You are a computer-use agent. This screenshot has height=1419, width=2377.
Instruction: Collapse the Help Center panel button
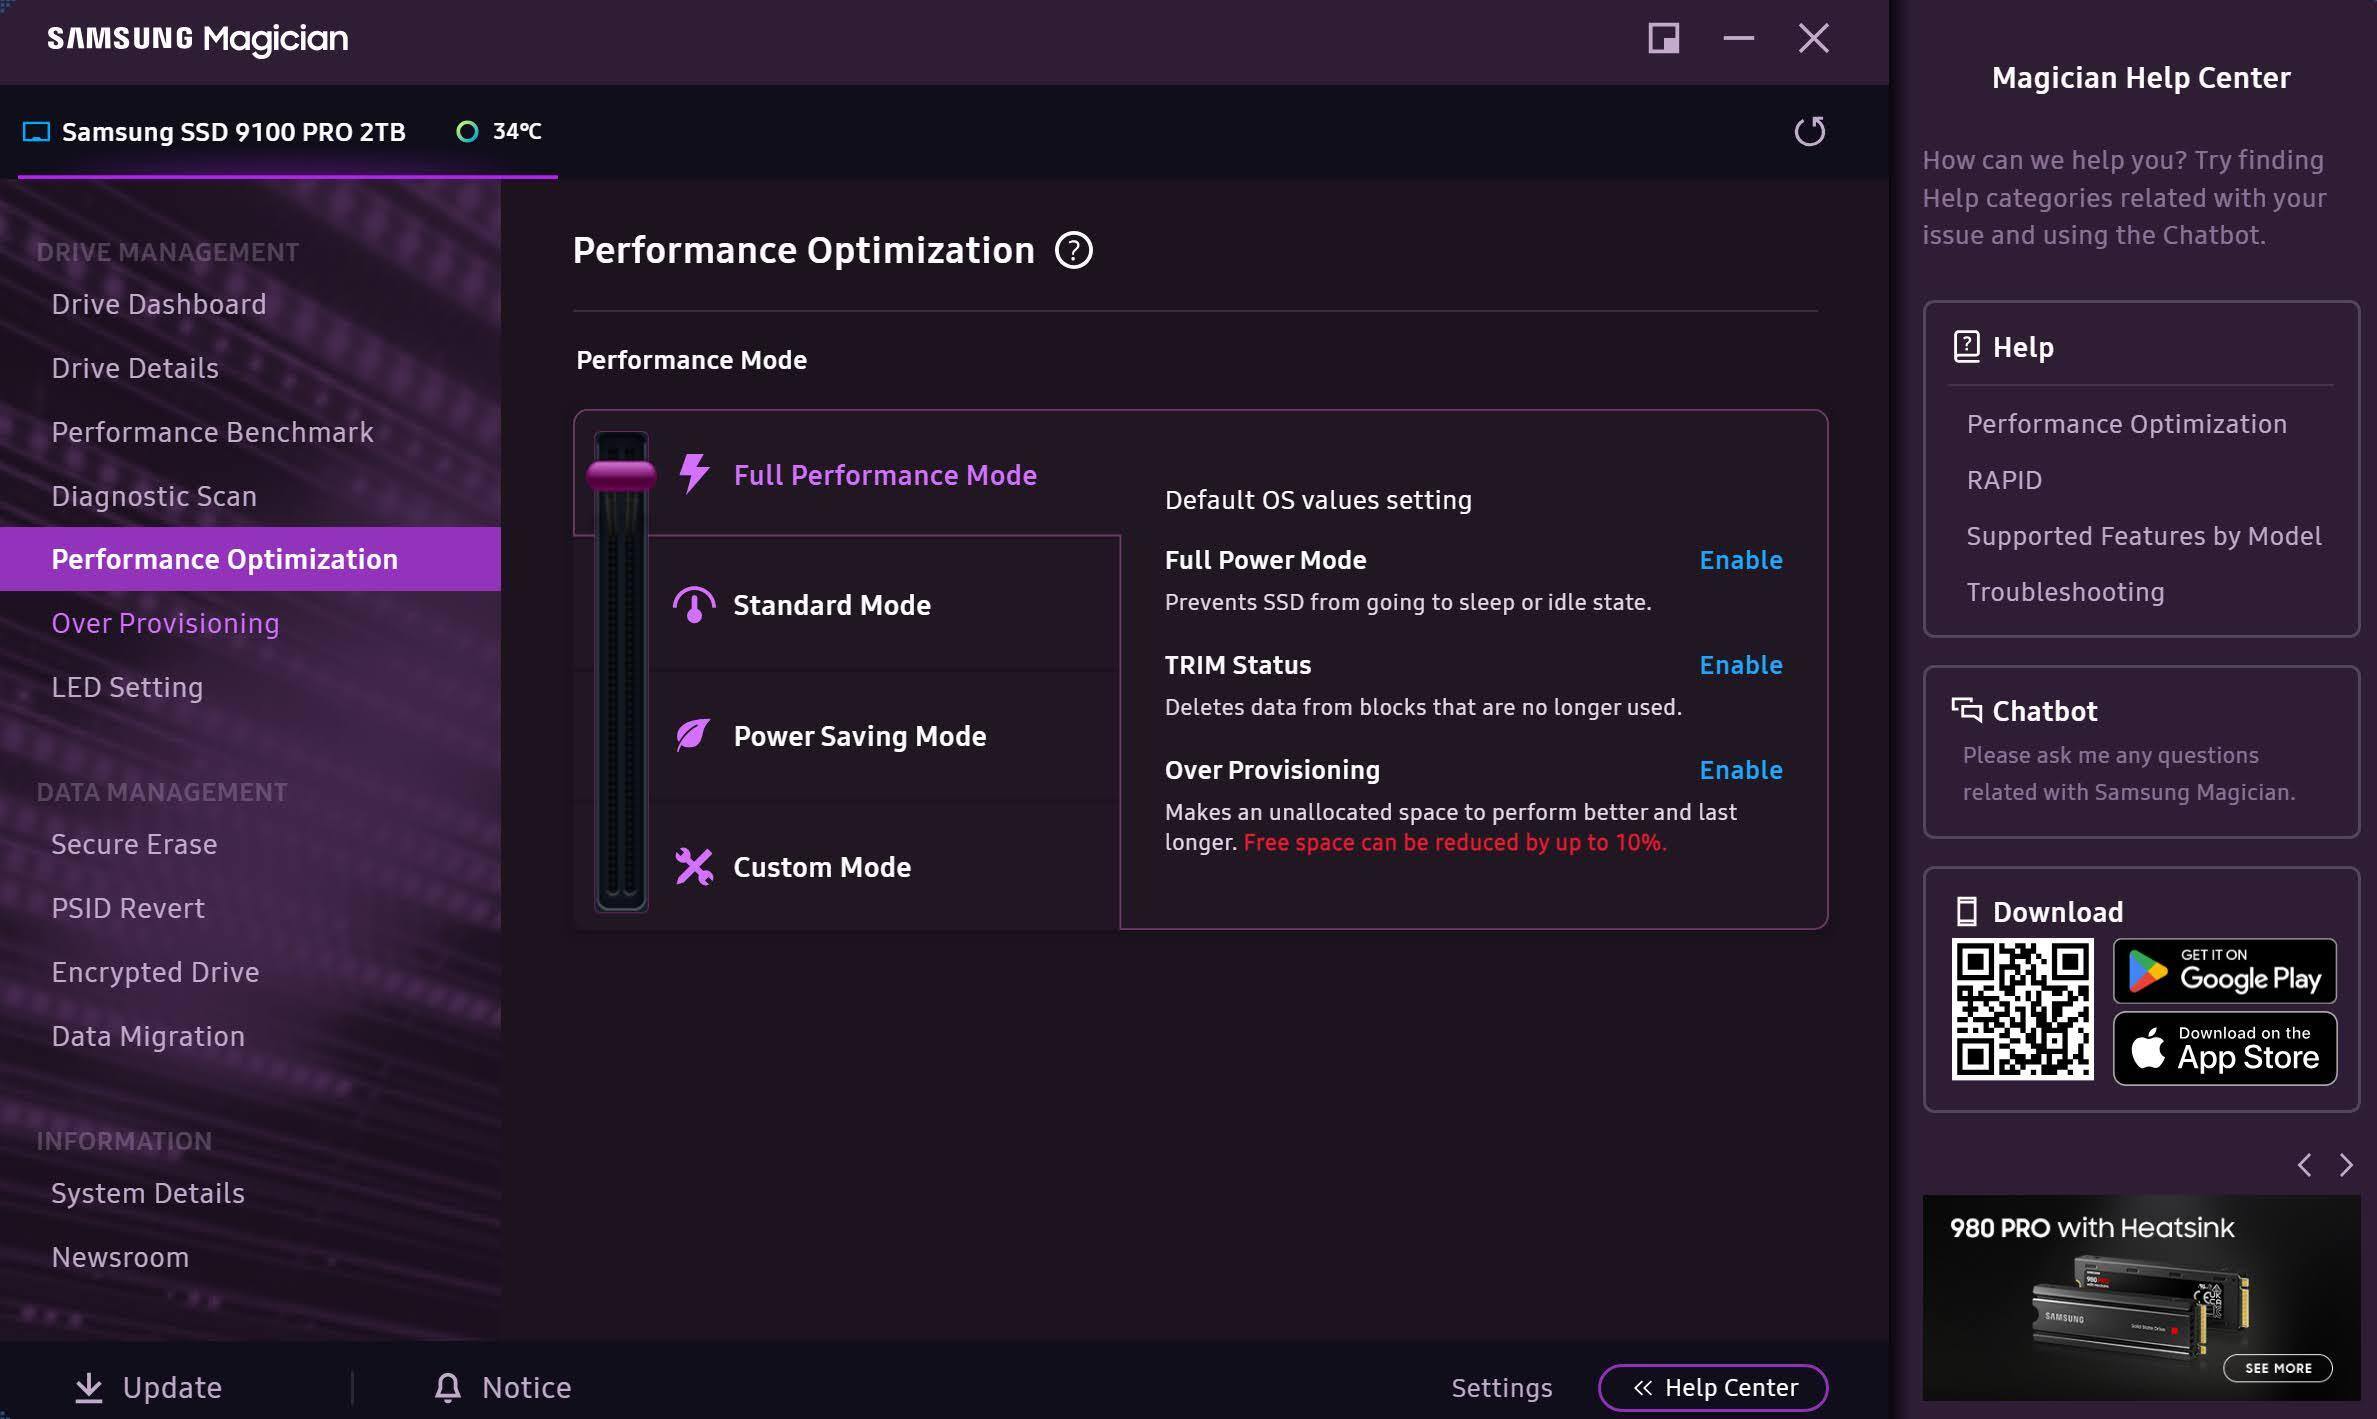tap(1712, 1387)
